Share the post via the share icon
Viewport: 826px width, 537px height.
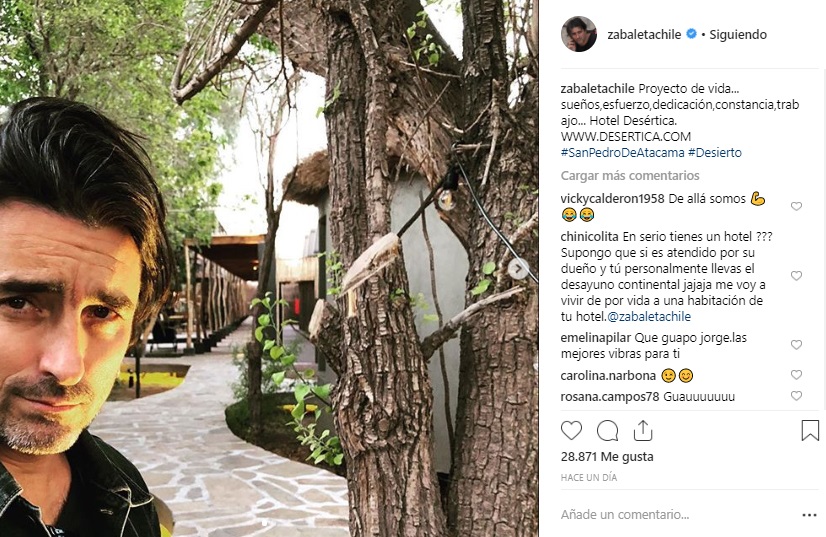click(643, 430)
